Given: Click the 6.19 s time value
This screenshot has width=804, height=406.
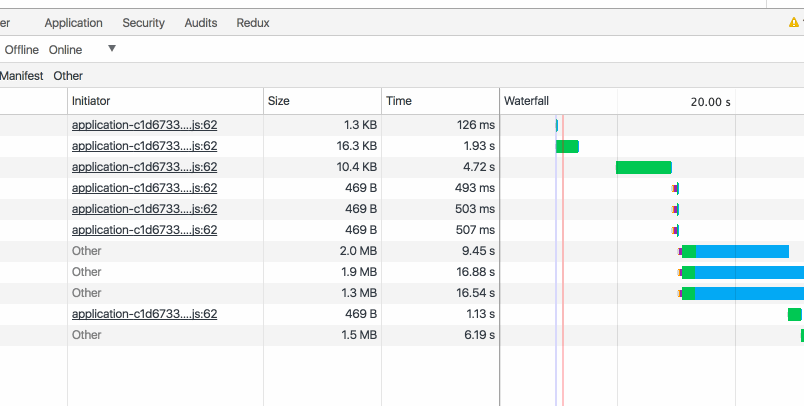Looking at the screenshot, I should (x=479, y=335).
